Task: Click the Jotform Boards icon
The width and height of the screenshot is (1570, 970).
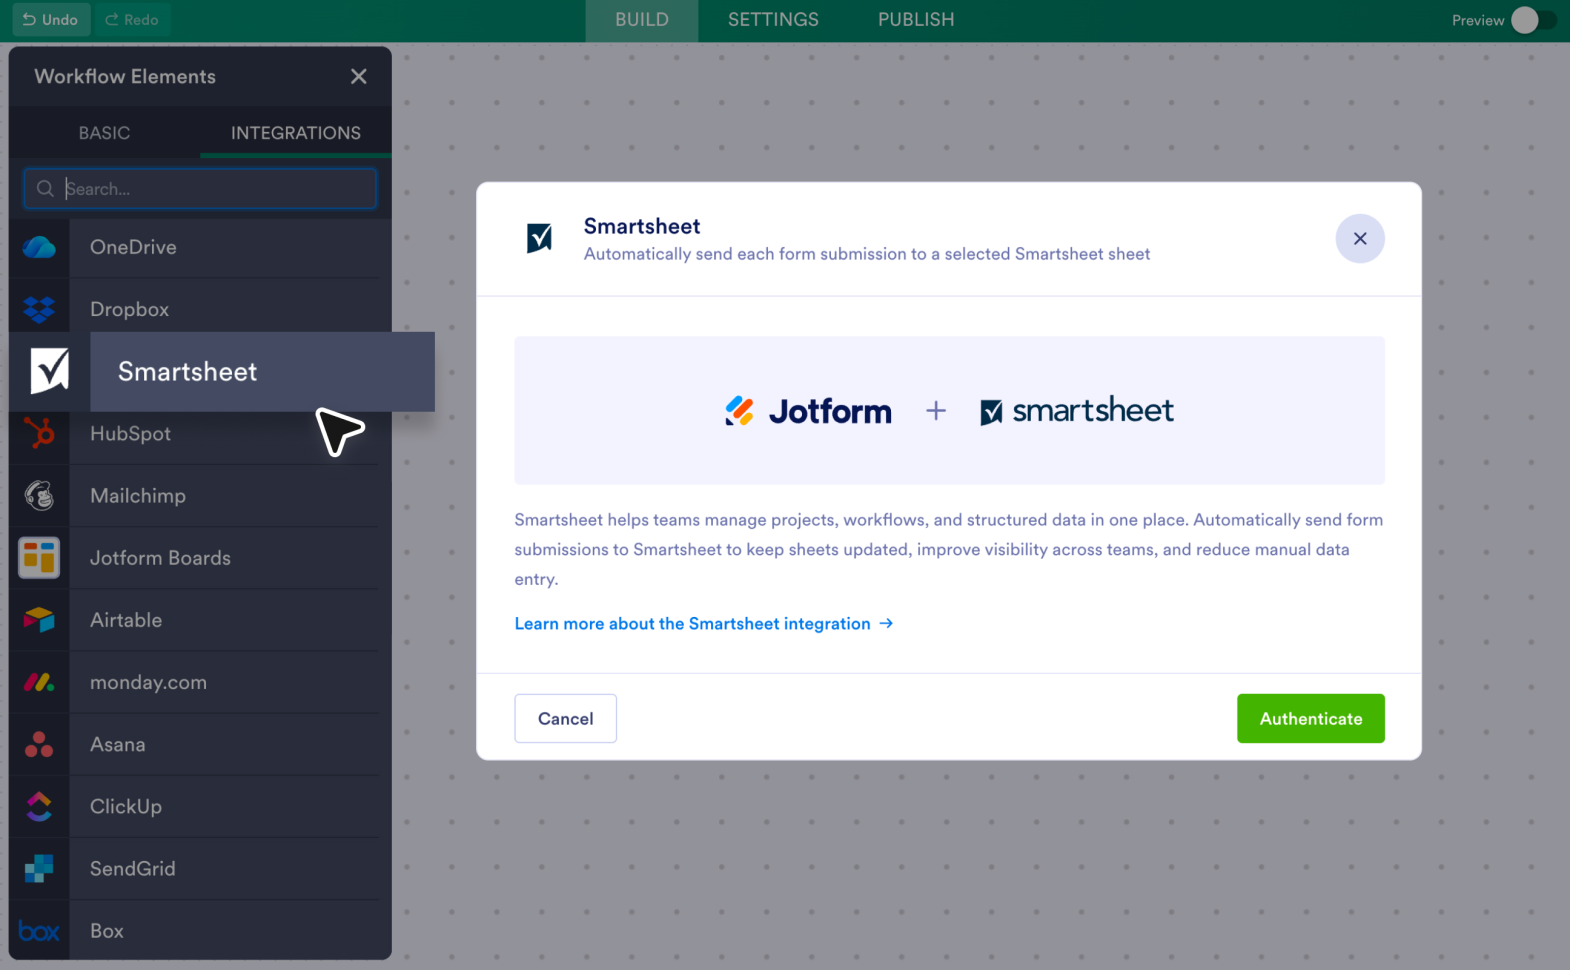Action: 39,558
